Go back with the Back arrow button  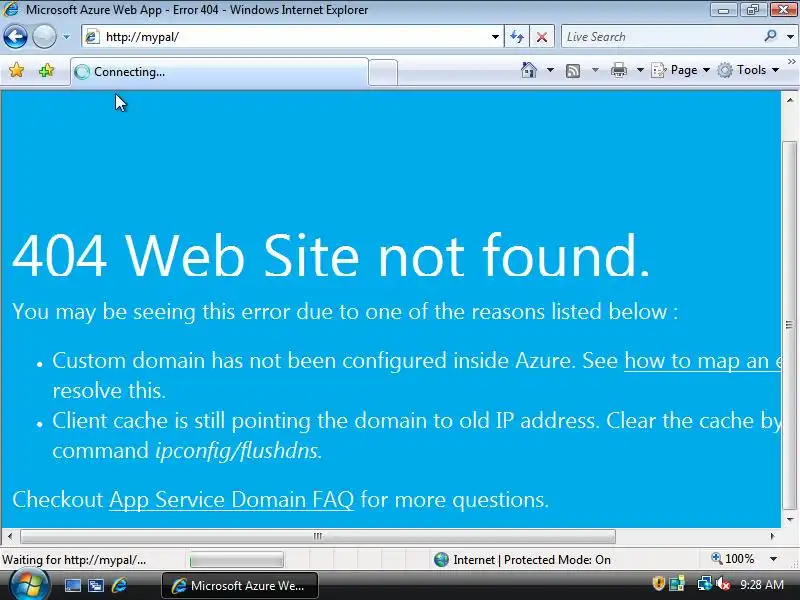tap(15, 37)
